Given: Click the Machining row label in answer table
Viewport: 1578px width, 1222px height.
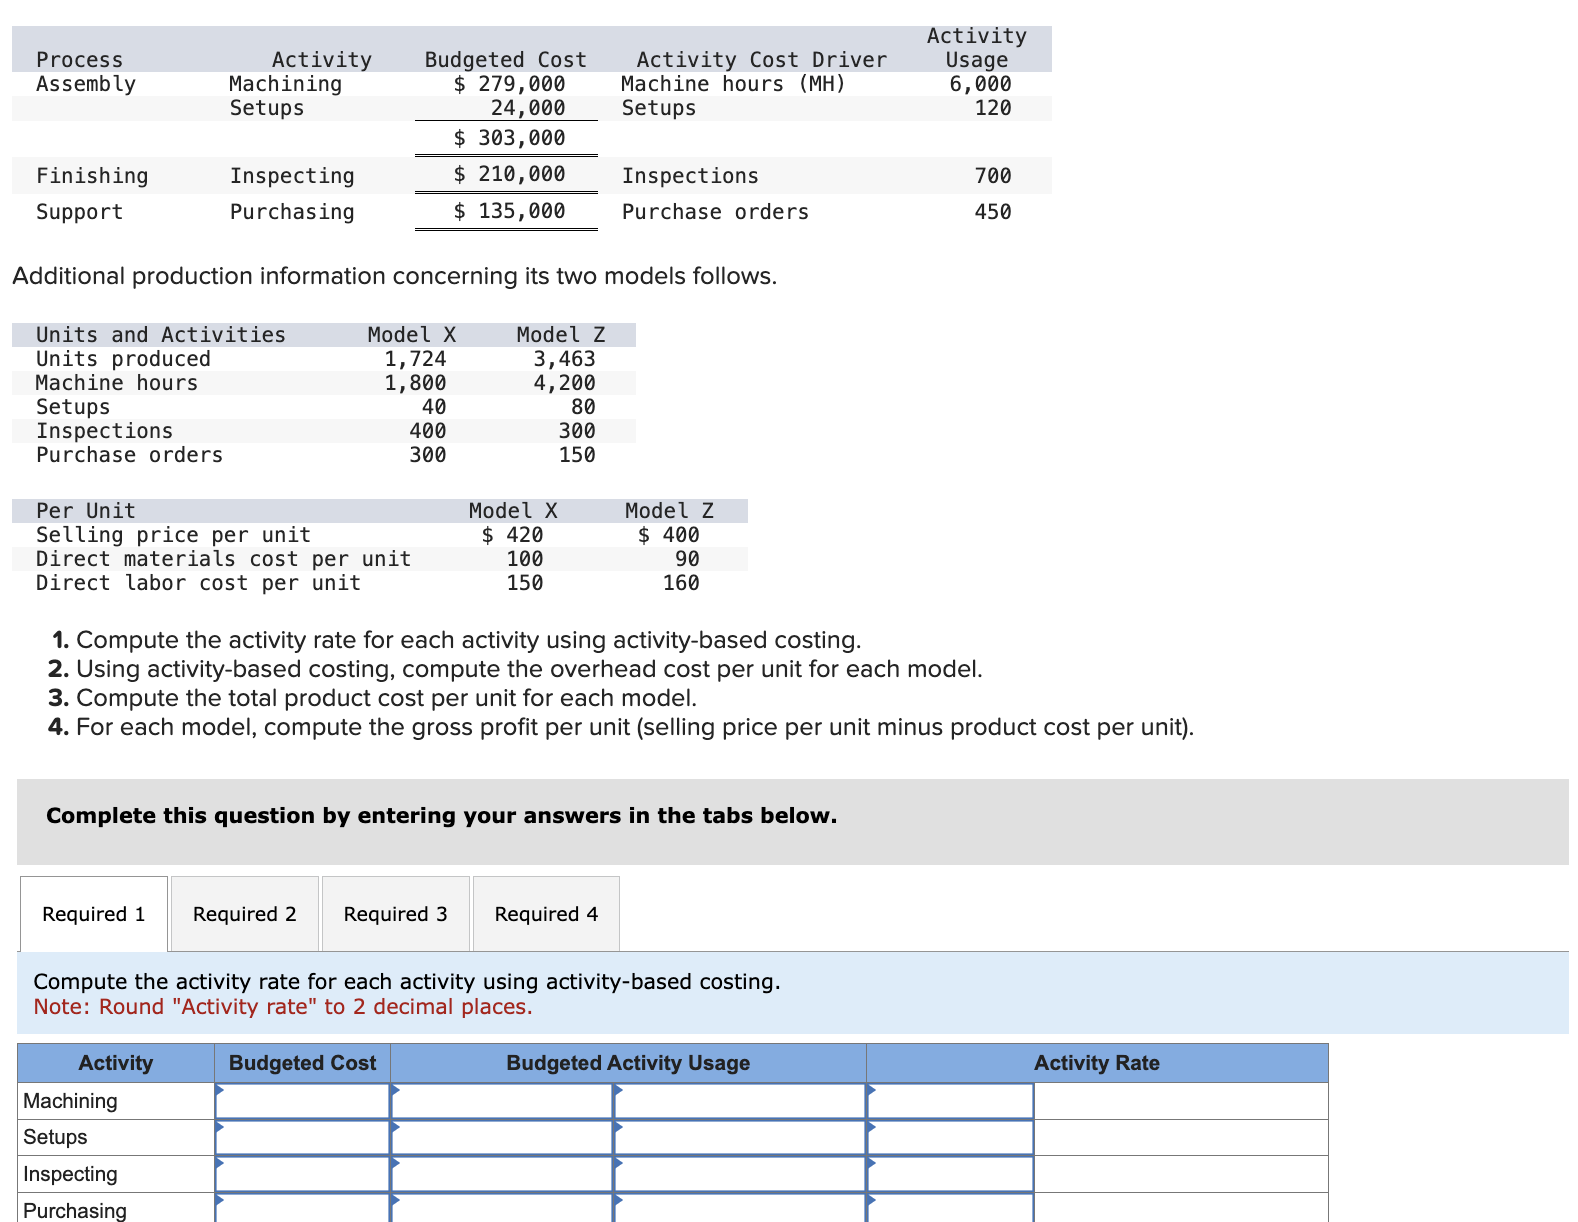Looking at the screenshot, I should point(70,1101).
